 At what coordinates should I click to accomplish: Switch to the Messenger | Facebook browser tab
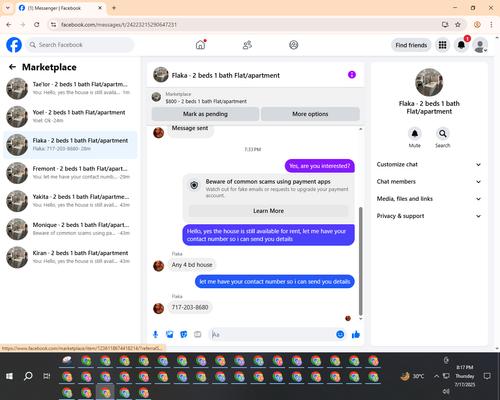pyautogui.click(x=61, y=8)
